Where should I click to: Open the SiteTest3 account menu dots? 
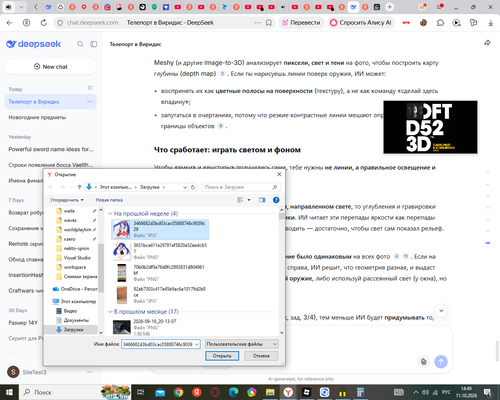90,372
